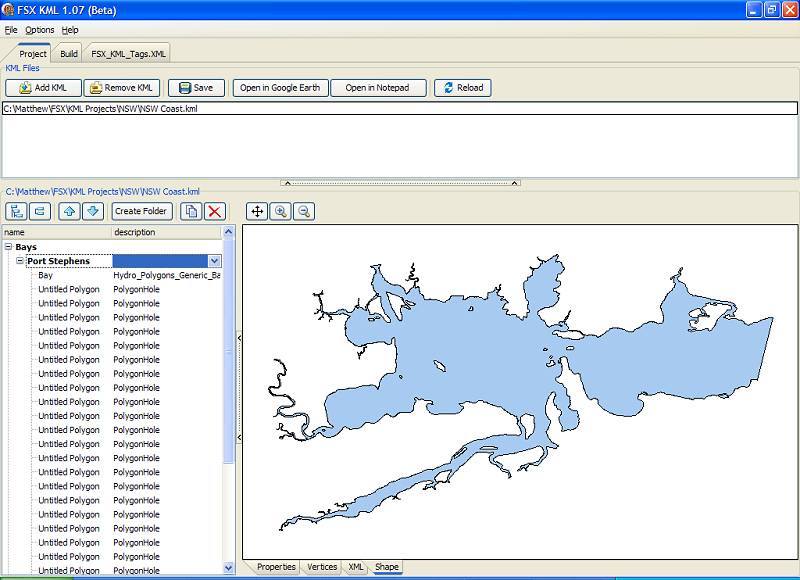Open the Options menu
Image resolution: width=800 pixels, height=580 pixels.
point(40,30)
